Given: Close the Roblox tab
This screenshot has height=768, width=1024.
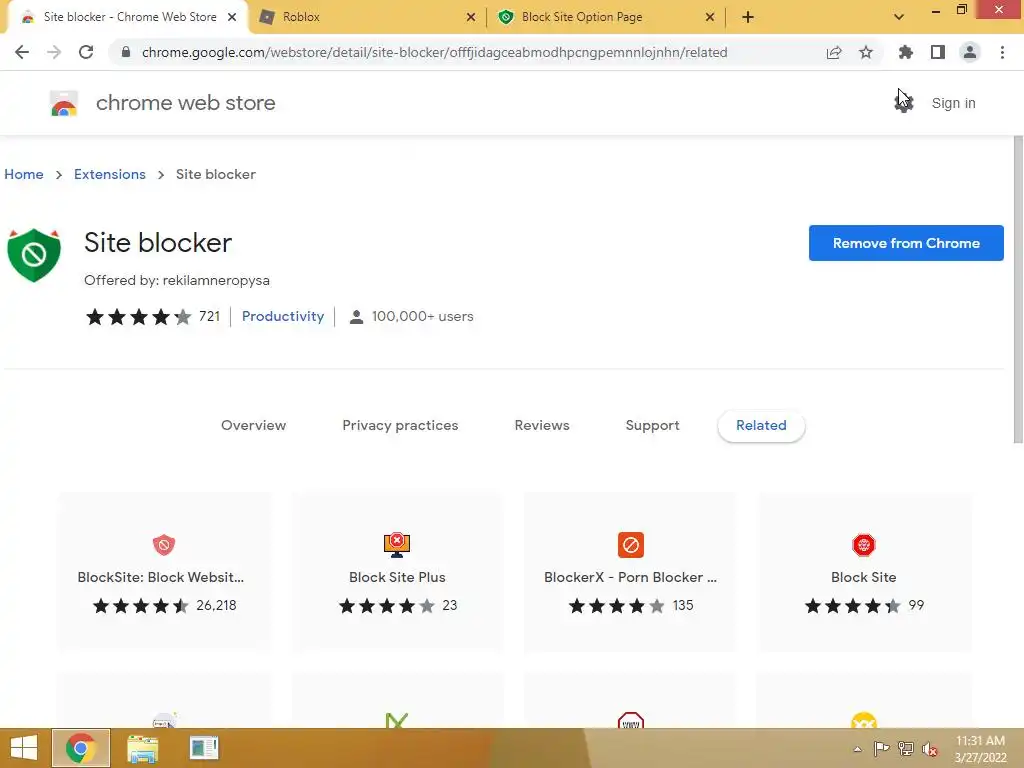Looking at the screenshot, I should coord(471,17).
